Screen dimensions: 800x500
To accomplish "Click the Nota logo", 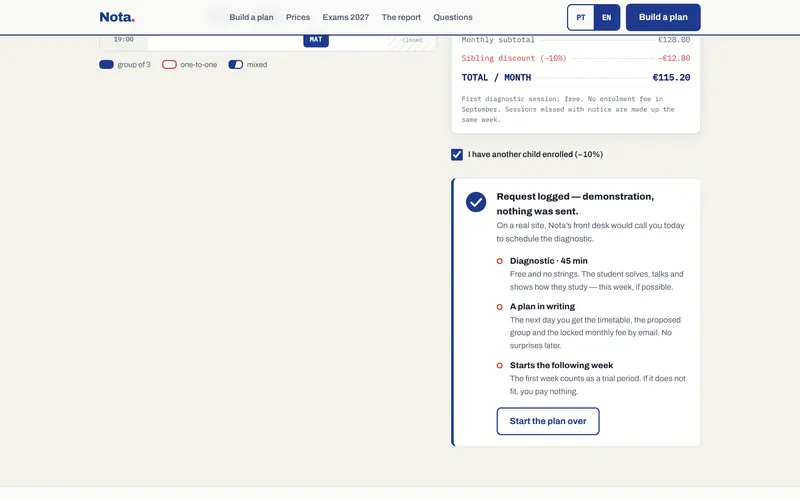I will [x=117, y=17].
